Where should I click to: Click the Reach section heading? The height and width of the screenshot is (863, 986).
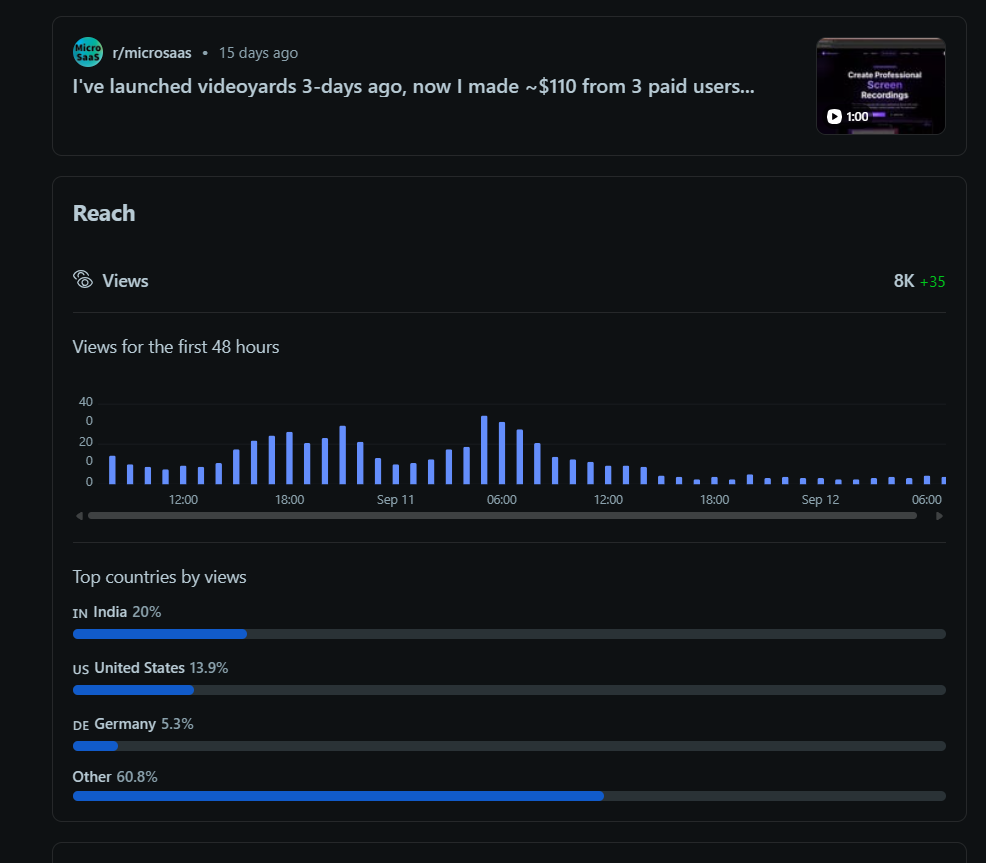(x=104, y=213)
